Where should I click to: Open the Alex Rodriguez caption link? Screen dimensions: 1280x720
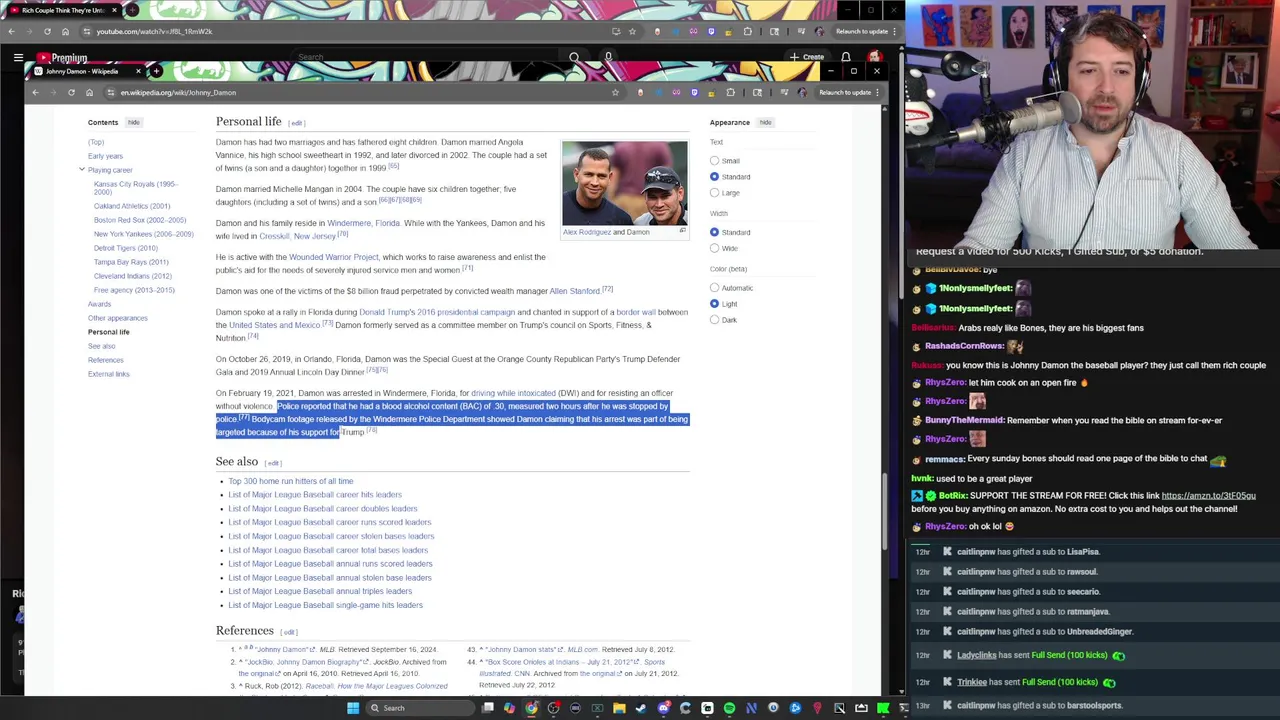click(587, 232)
